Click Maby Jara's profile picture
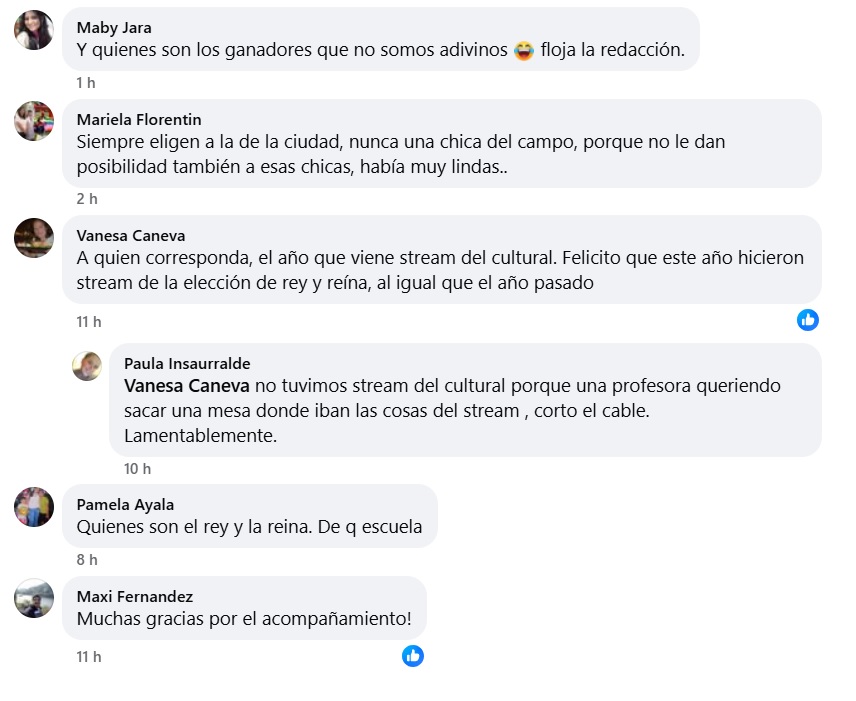 [x=34, y=30]
